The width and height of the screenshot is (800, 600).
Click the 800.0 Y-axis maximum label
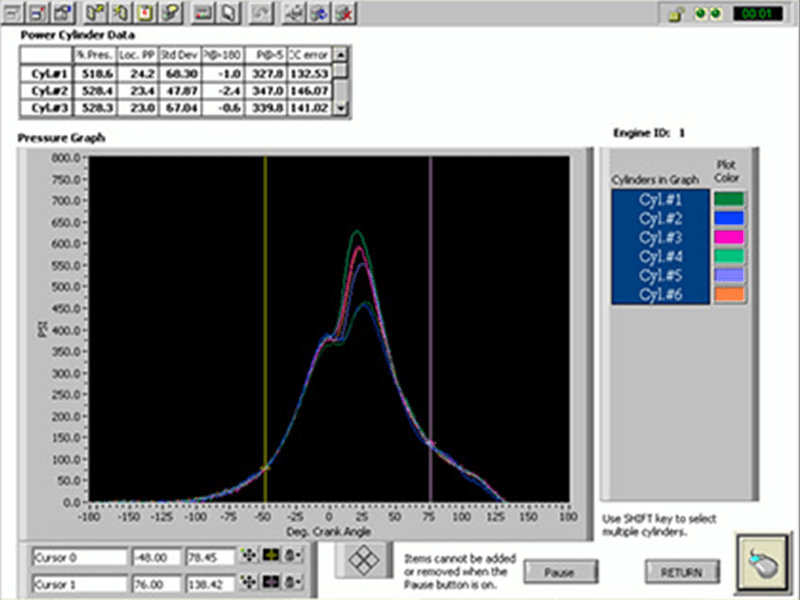[x=66, y=158]
